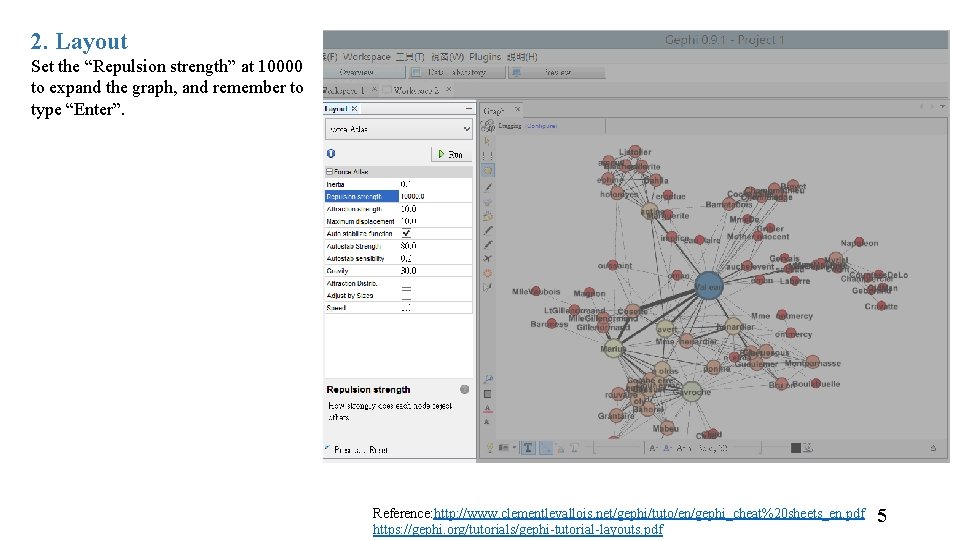The width and height of the screenshot is (960, 540).
Task: Edit the Gravity value field
Action: click(x=435, y=271)
